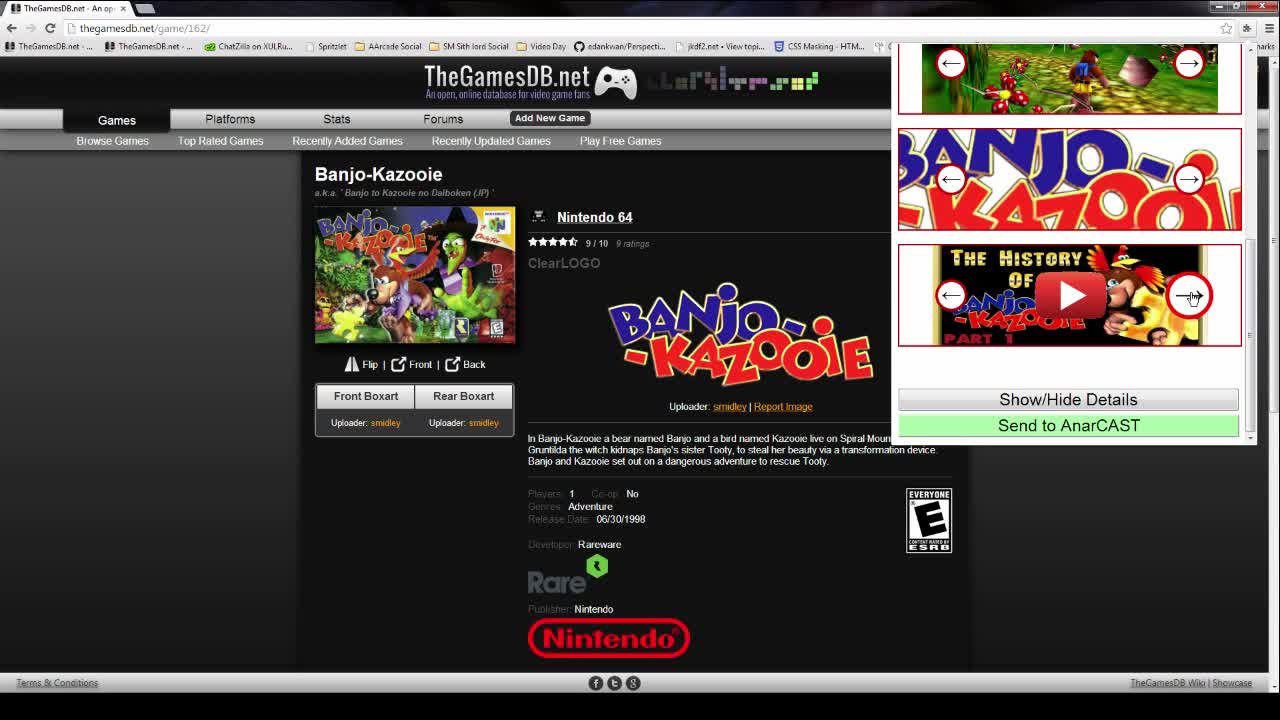Open the Platforms menu tab
This screenshot has width=1280, height=720.
point(230,119)
